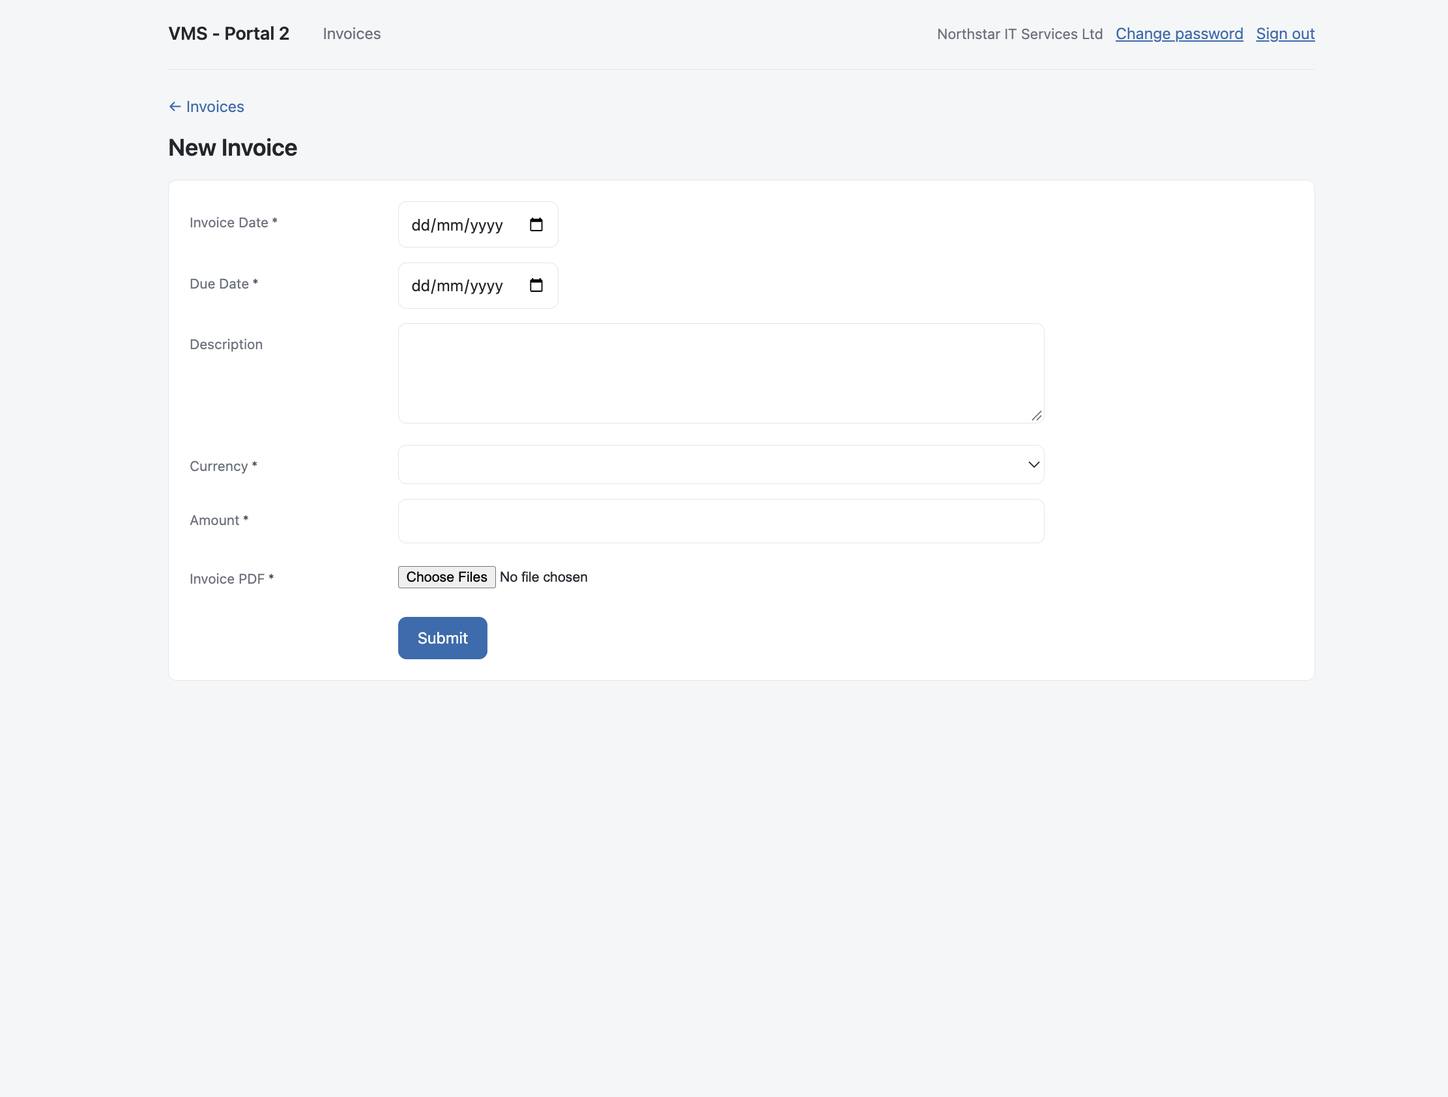Open the Invoices nav item in header
Image resolution: width=1448 pixels, height=1097 pixels.
click(x=352, y=34)
